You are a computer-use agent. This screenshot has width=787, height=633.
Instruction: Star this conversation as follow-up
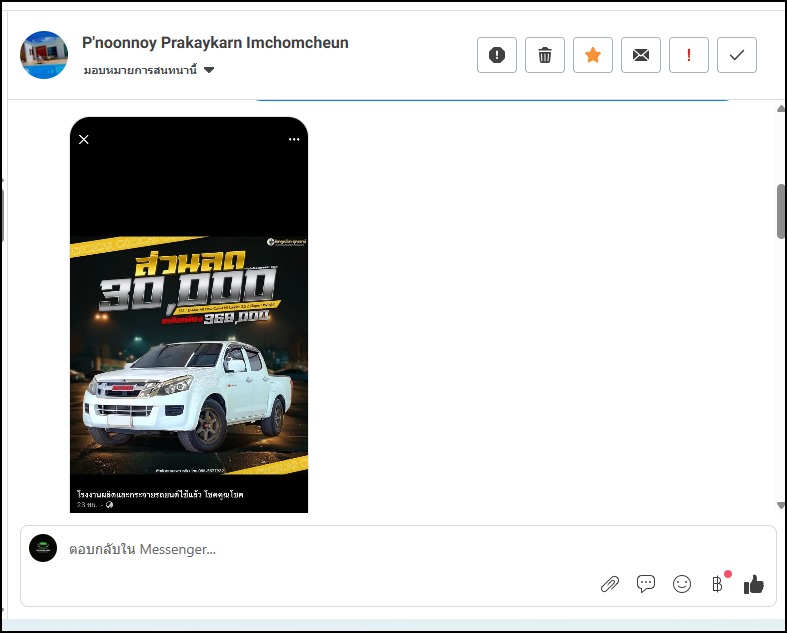[x=593, y=55]
